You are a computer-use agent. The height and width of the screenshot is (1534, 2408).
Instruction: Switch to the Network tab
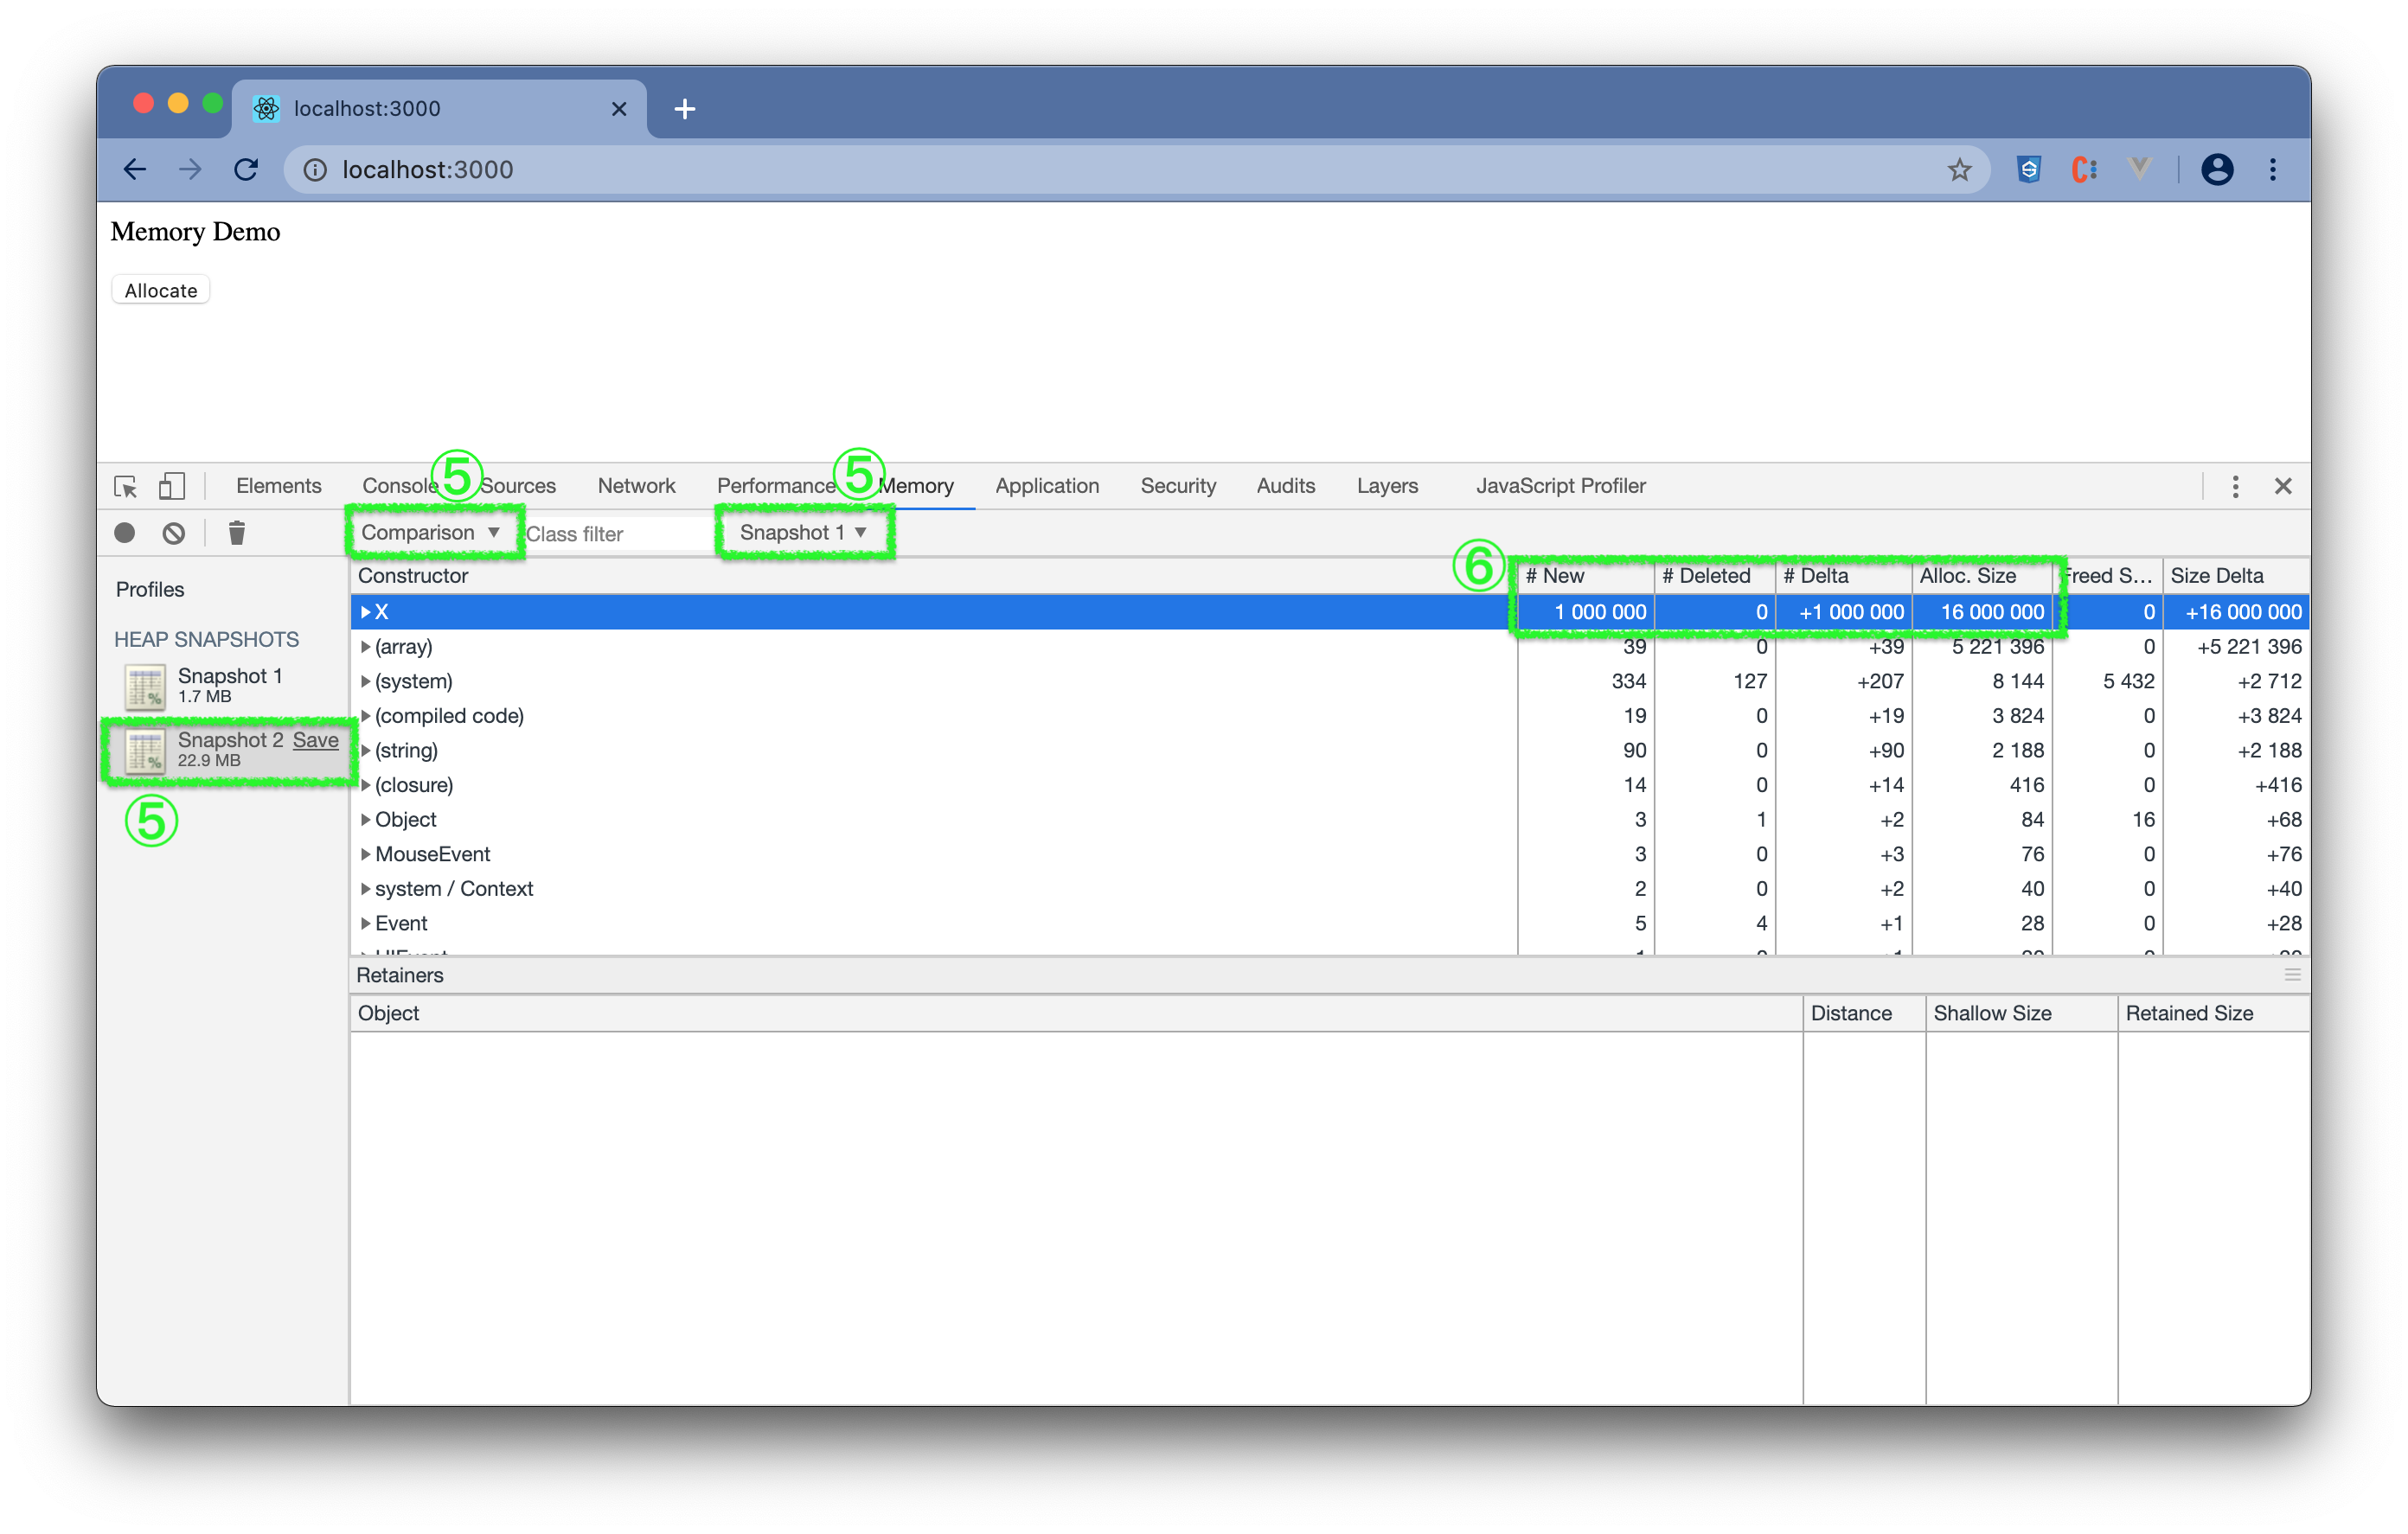tap(636, 486)
